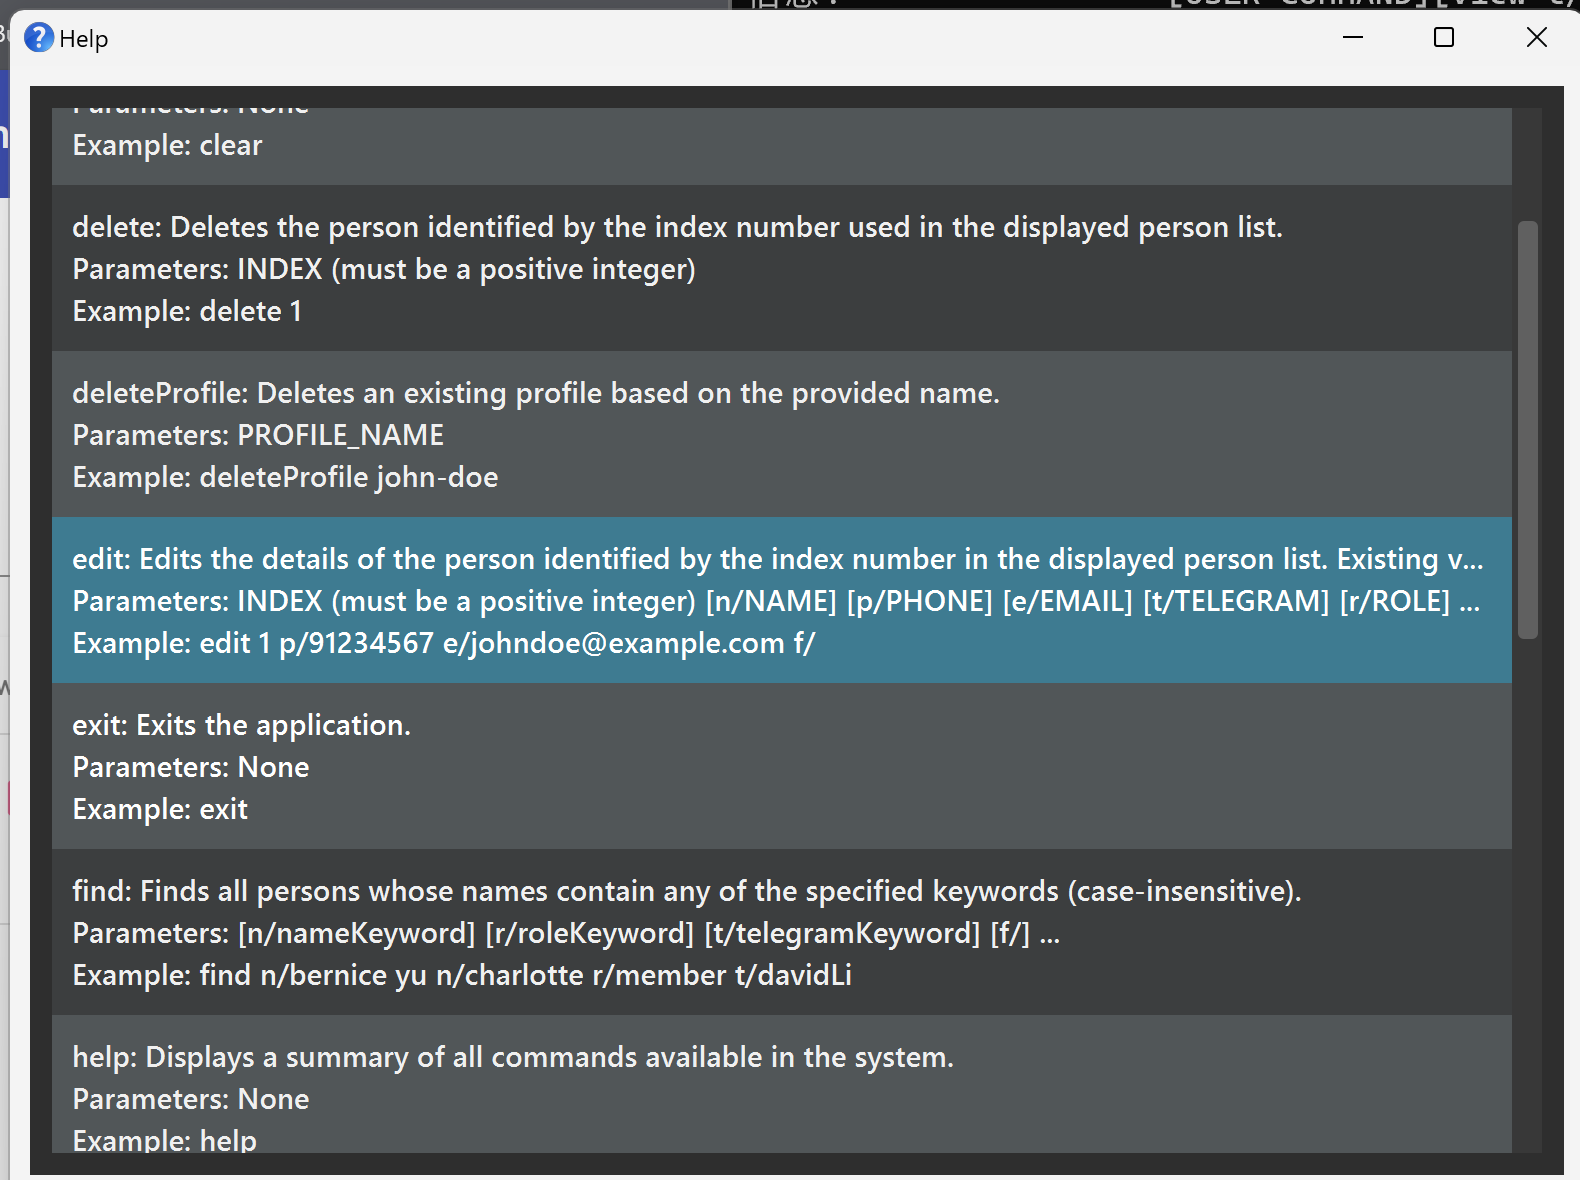Select the delete command description line
The image size is (1580, 1180).
677,228
